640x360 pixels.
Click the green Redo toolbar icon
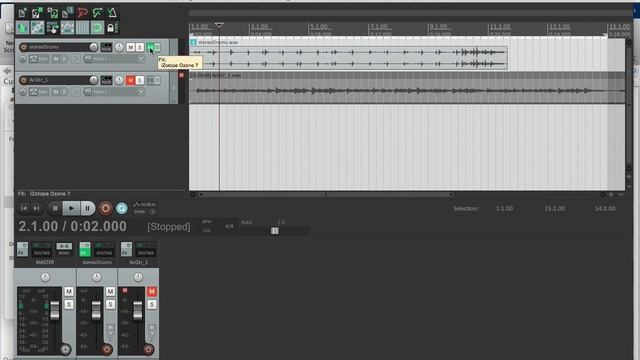[x=97, y=13]
